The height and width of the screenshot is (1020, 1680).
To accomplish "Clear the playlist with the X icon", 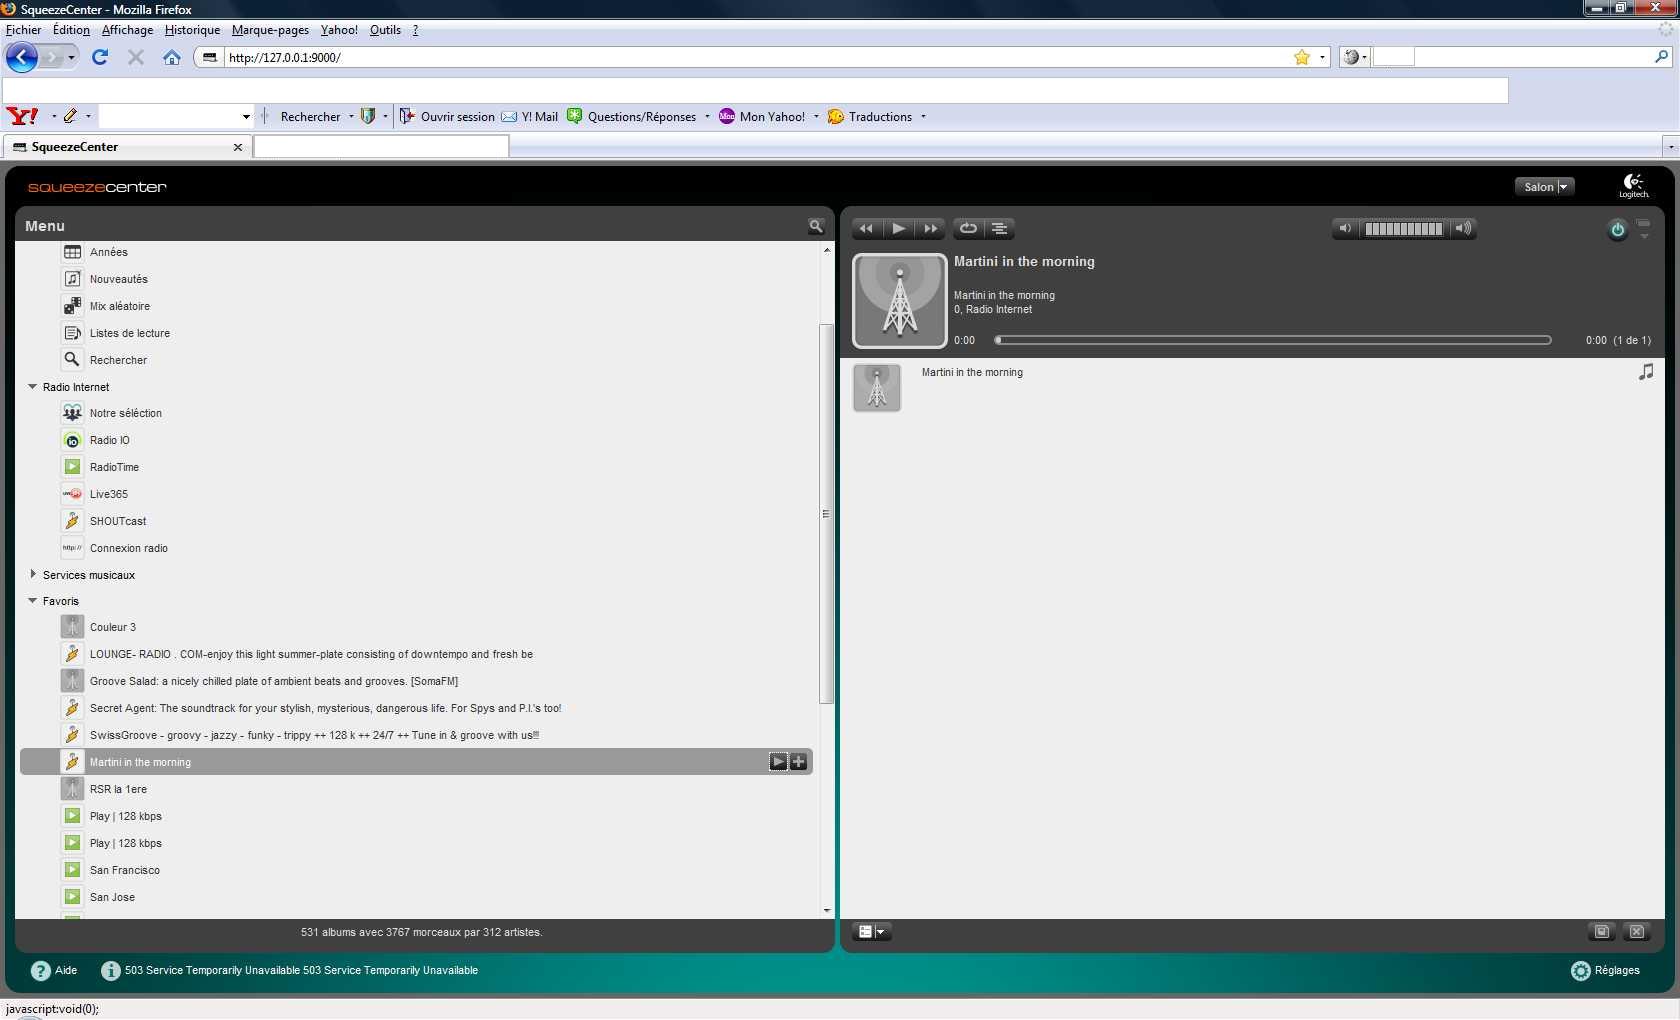I will (x=1637, y=932).
